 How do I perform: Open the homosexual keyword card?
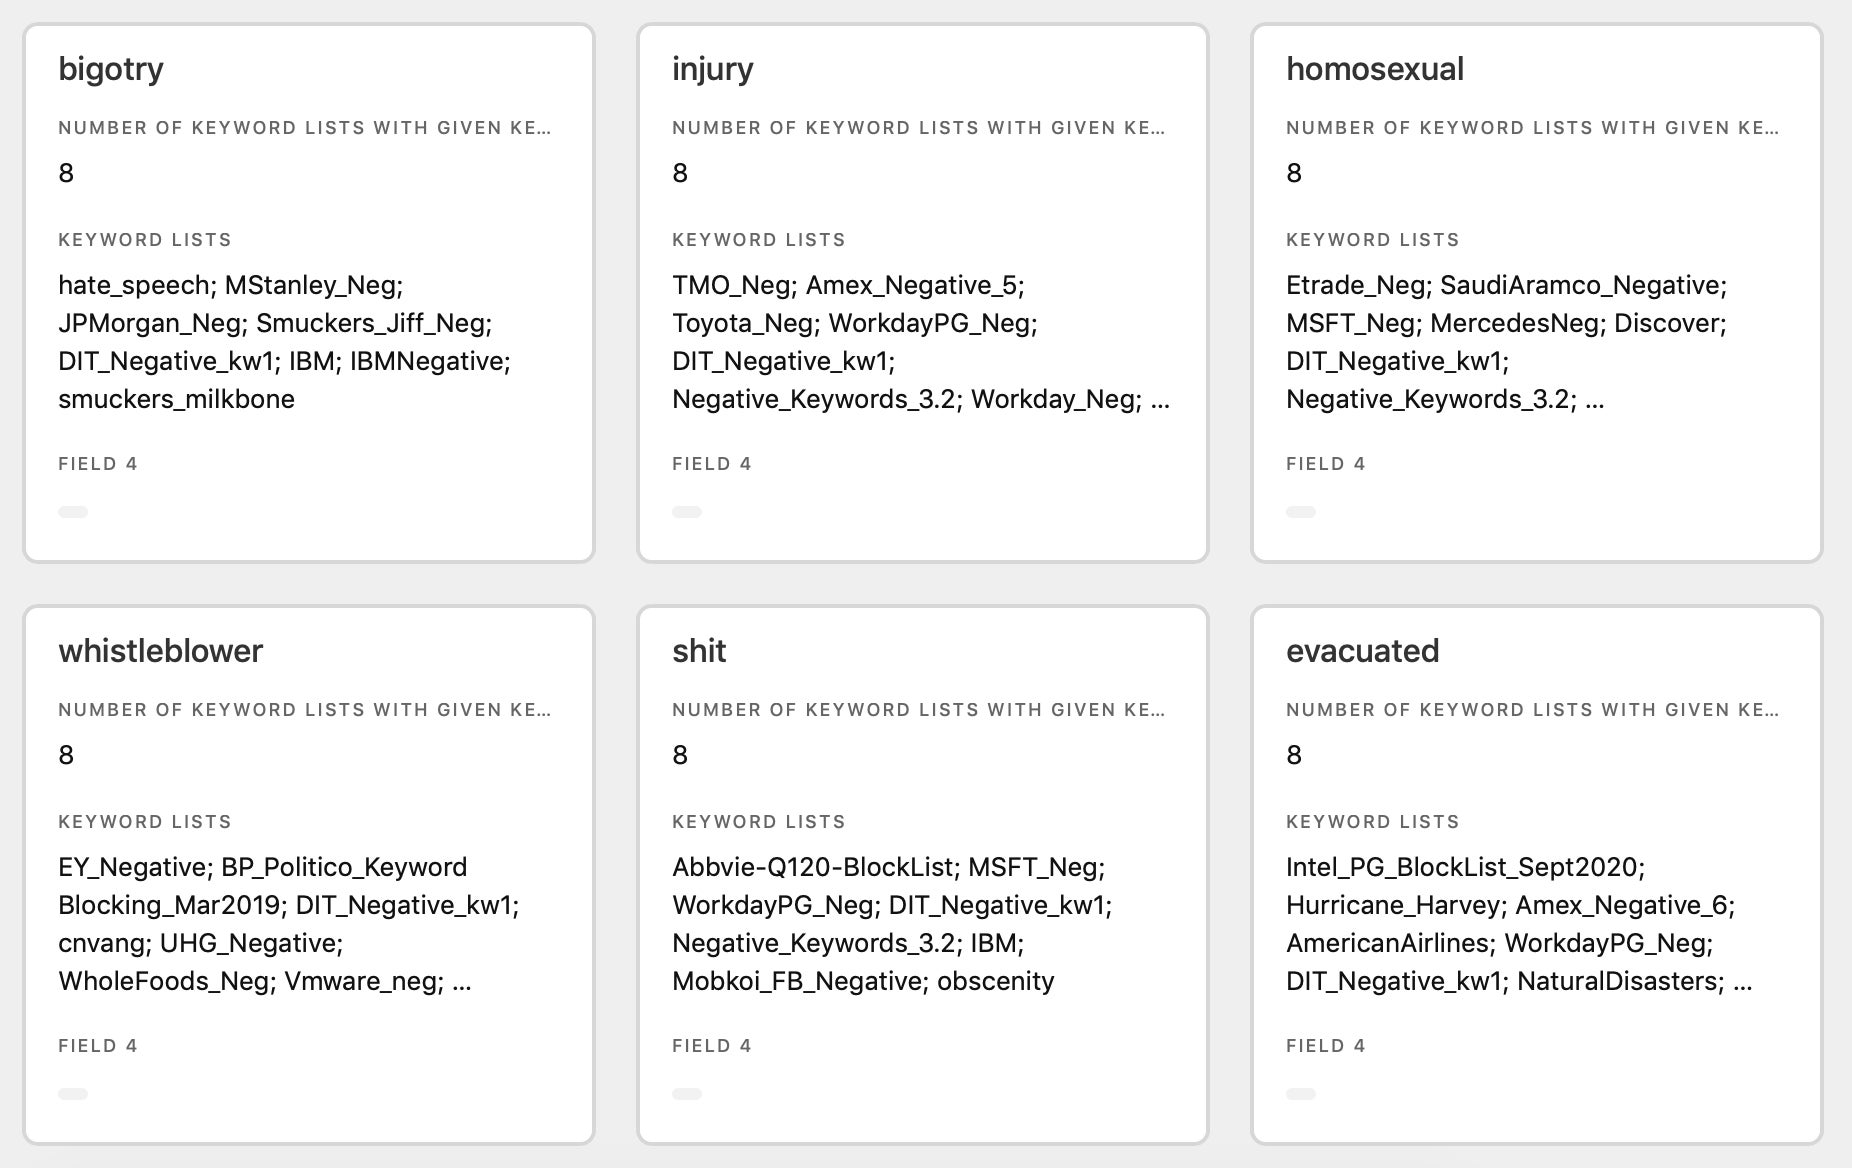coord(1375,70)
